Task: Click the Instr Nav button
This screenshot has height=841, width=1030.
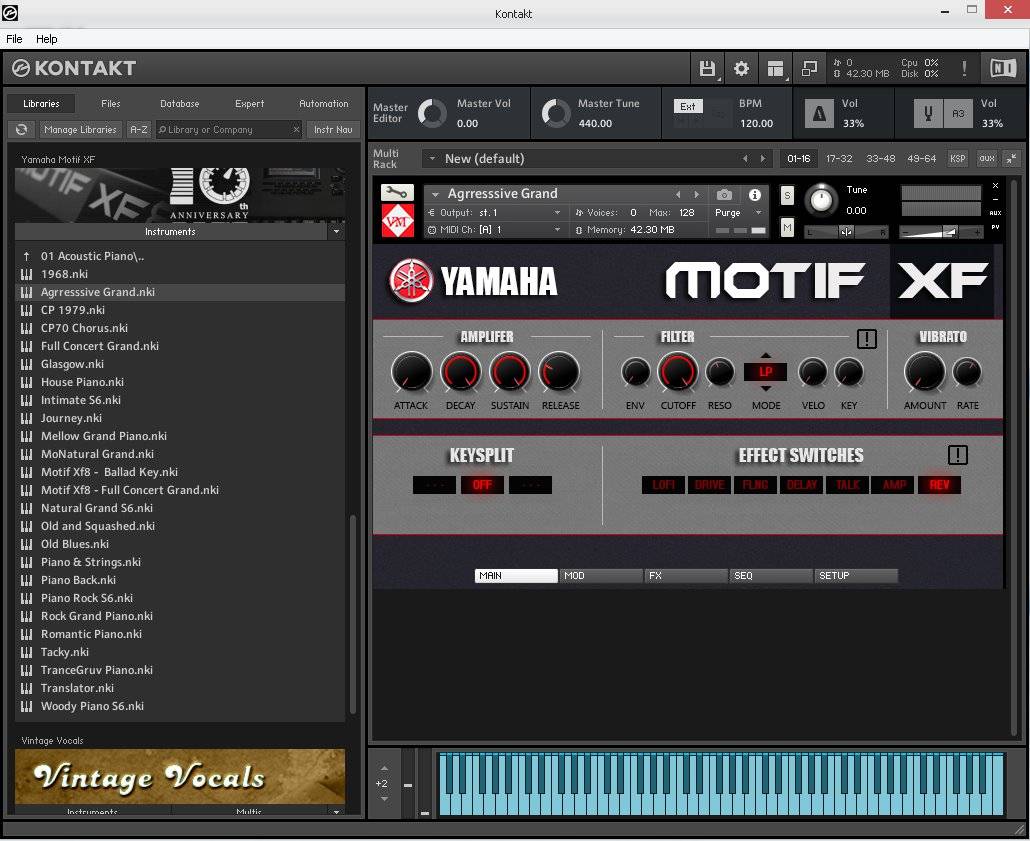Action: [333, 129]
